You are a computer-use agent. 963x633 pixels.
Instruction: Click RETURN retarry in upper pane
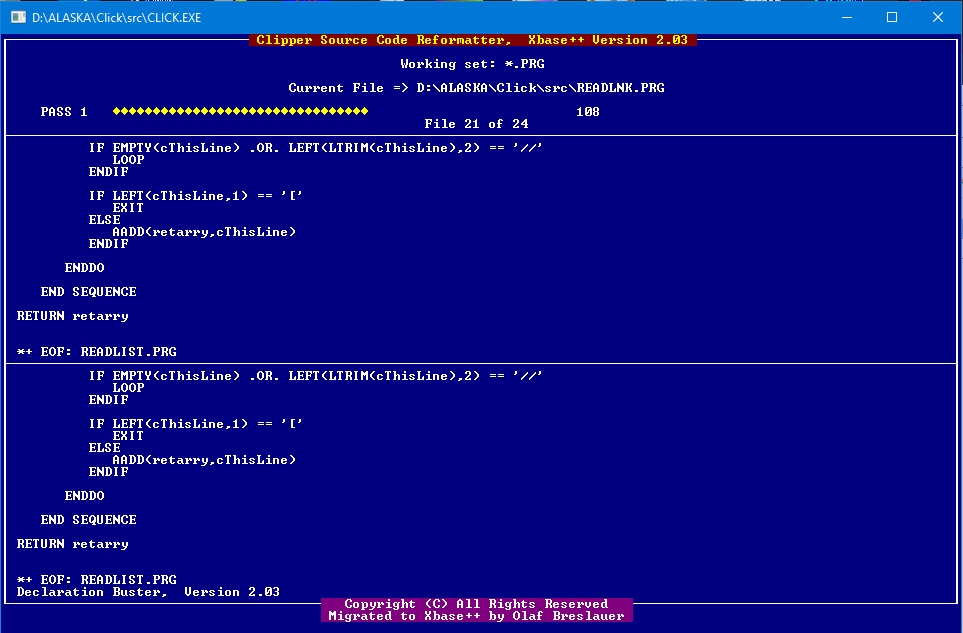coord(72,316)
